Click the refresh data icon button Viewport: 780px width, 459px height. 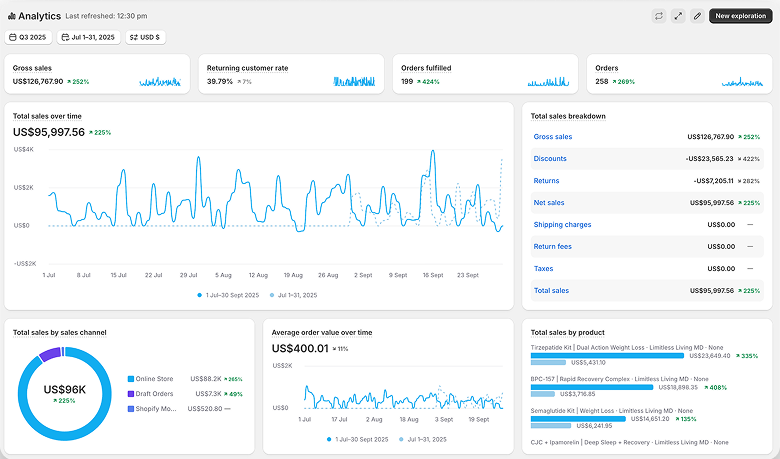[659, 16]
